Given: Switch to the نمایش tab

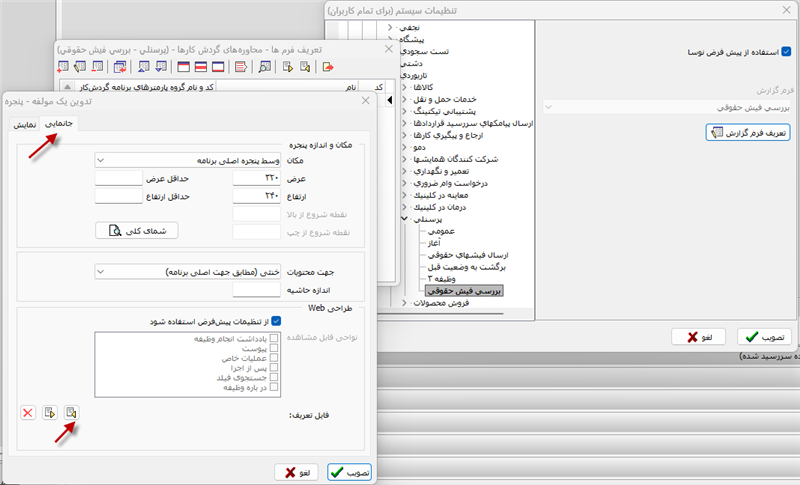Looking at the screenshot, I should 25,124.
